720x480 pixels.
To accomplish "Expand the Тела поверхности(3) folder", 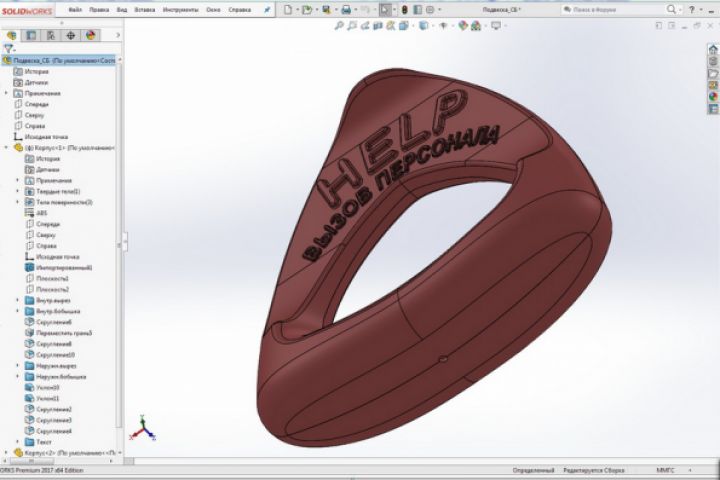I will (17, 202).
